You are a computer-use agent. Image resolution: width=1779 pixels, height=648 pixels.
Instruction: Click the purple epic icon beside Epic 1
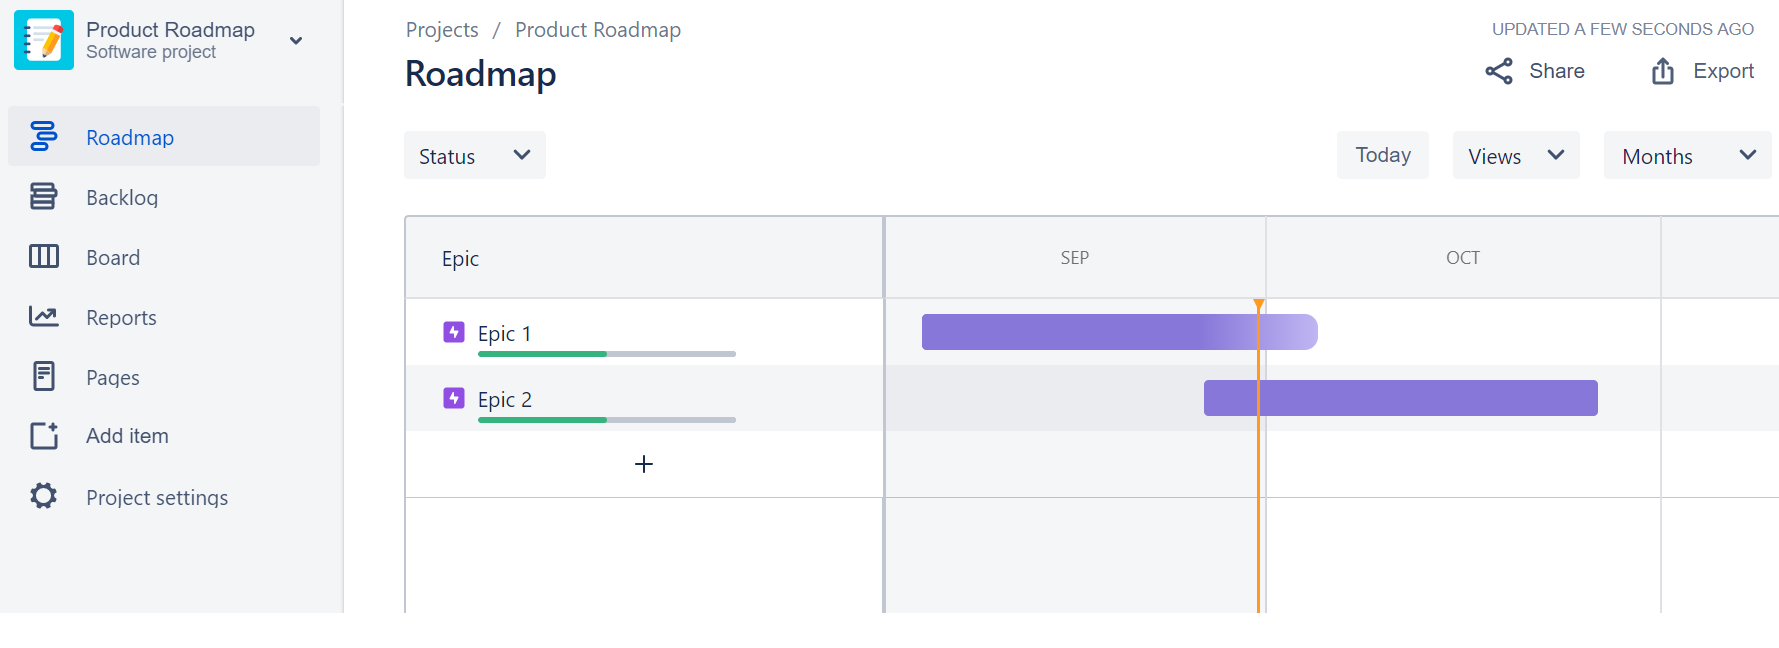[x=453, y=331]
